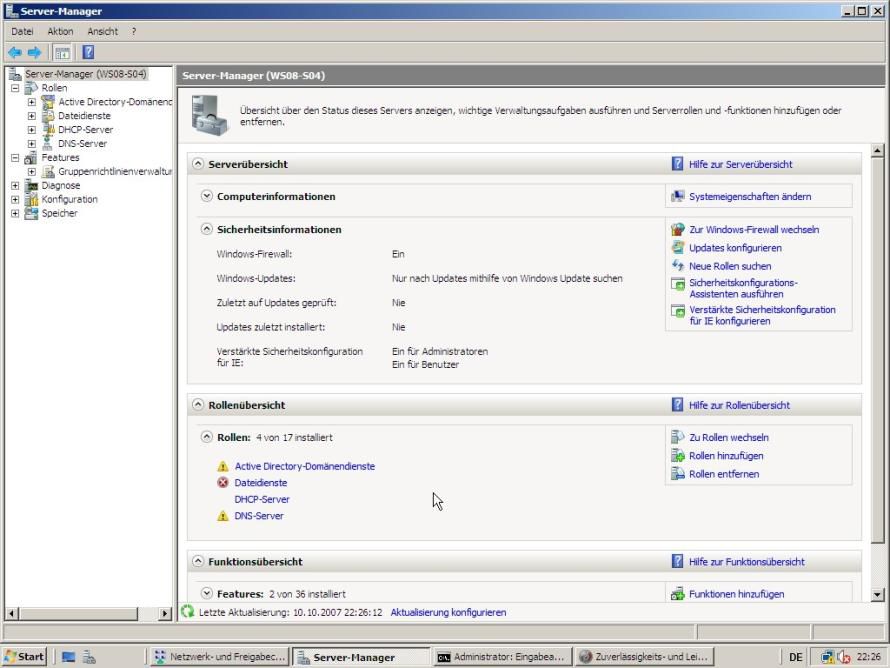Viewport: 890px width, 668px height.
Task: Expand the DHCP-Server tree node
Action: (x=32, y=130)
